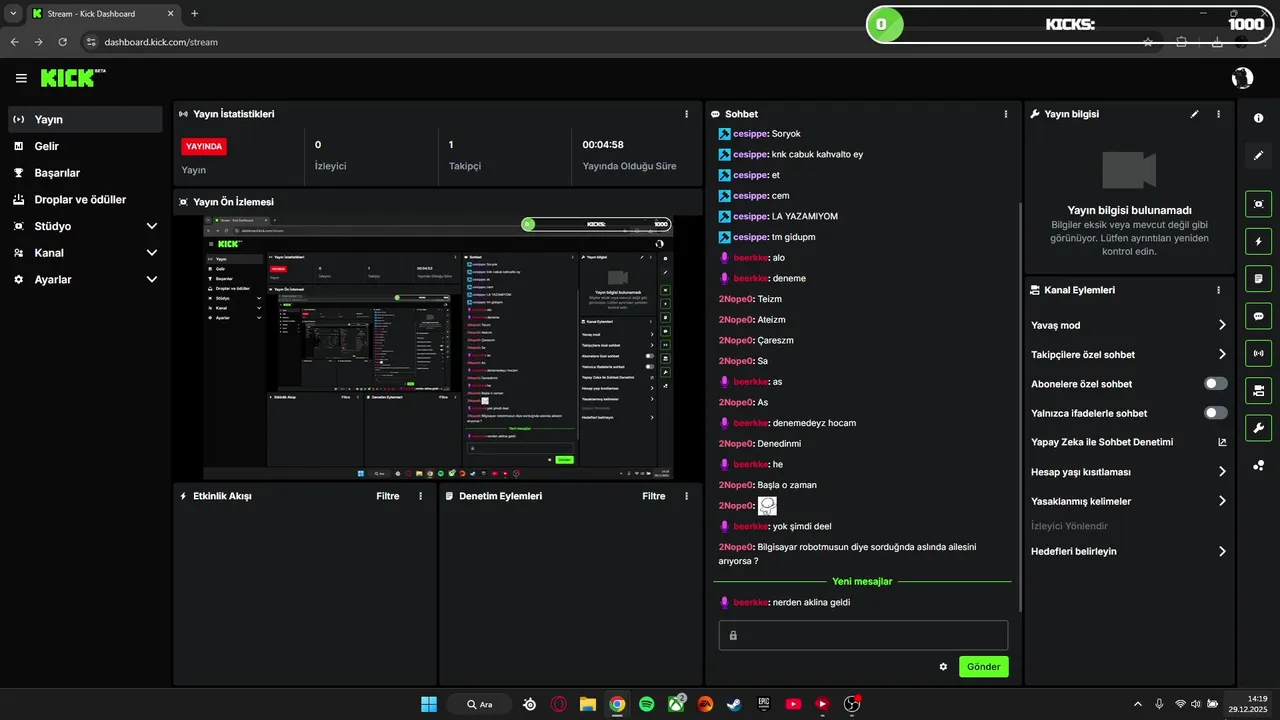The width and height of the screenshot is (1280, 720).
Task: Toggle the lightning activity feed icon in right rail
Action: (1258, 241)
